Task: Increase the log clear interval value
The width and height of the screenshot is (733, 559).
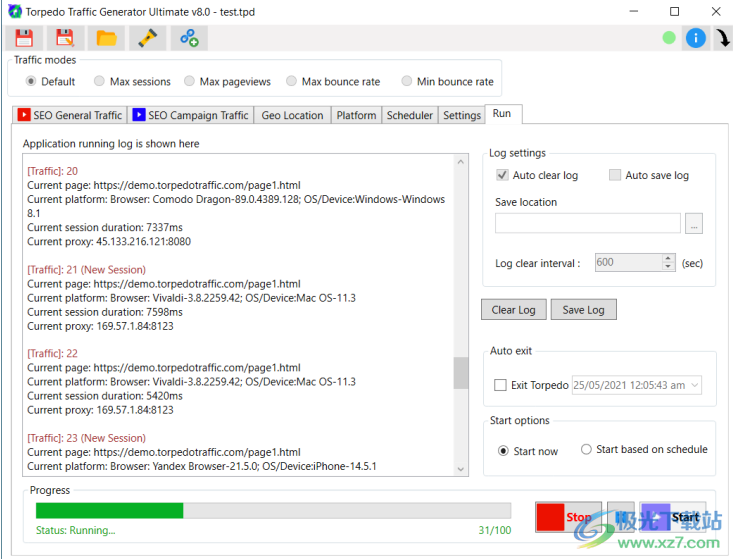Action: pos(668,258)
